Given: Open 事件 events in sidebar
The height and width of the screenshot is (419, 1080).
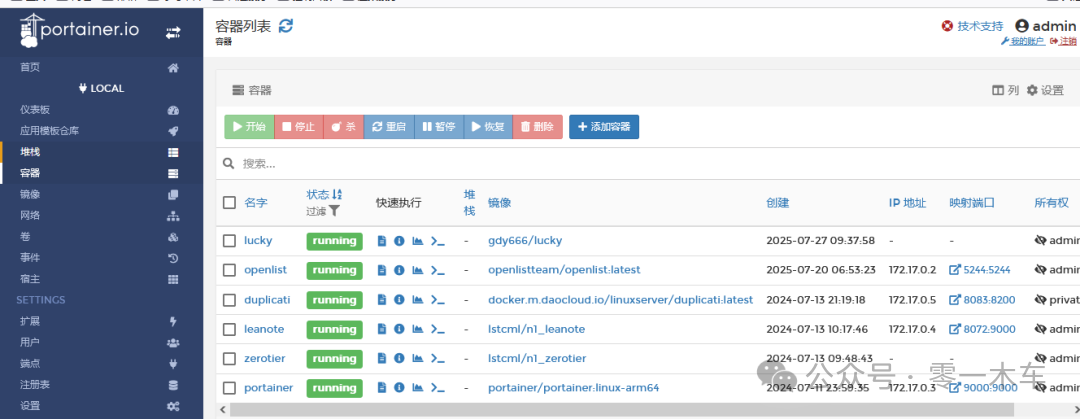Looking at the screenshot, I should pyautogui.click(x=101, y=258).
